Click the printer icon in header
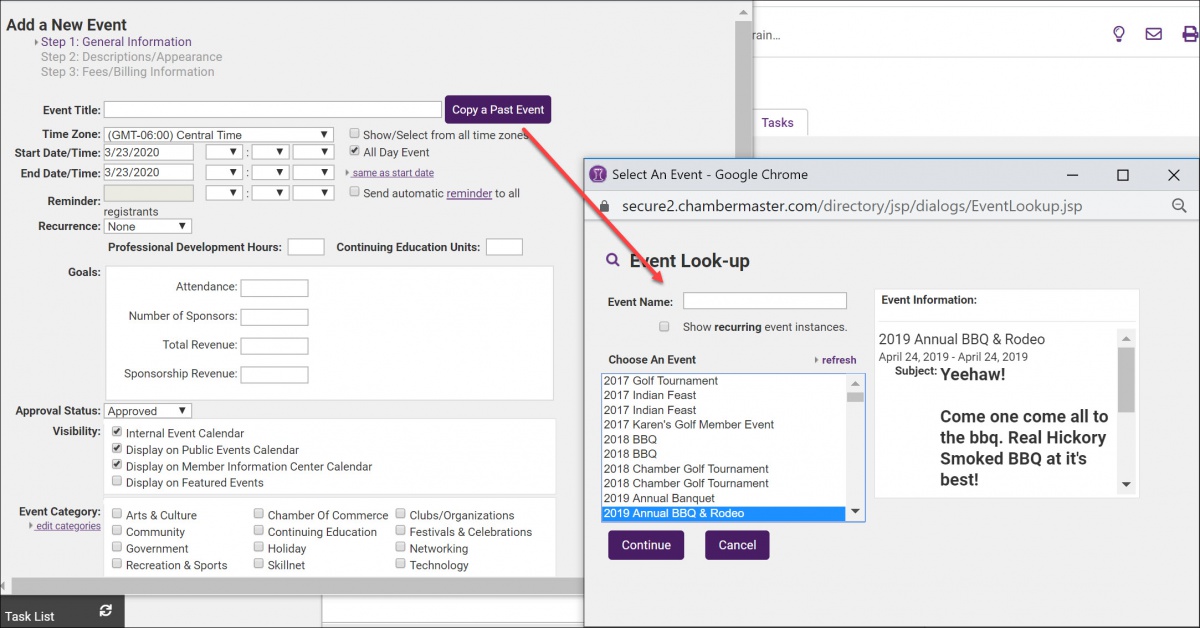This screenshot has width=1200, height=628. pos(1189,34)
